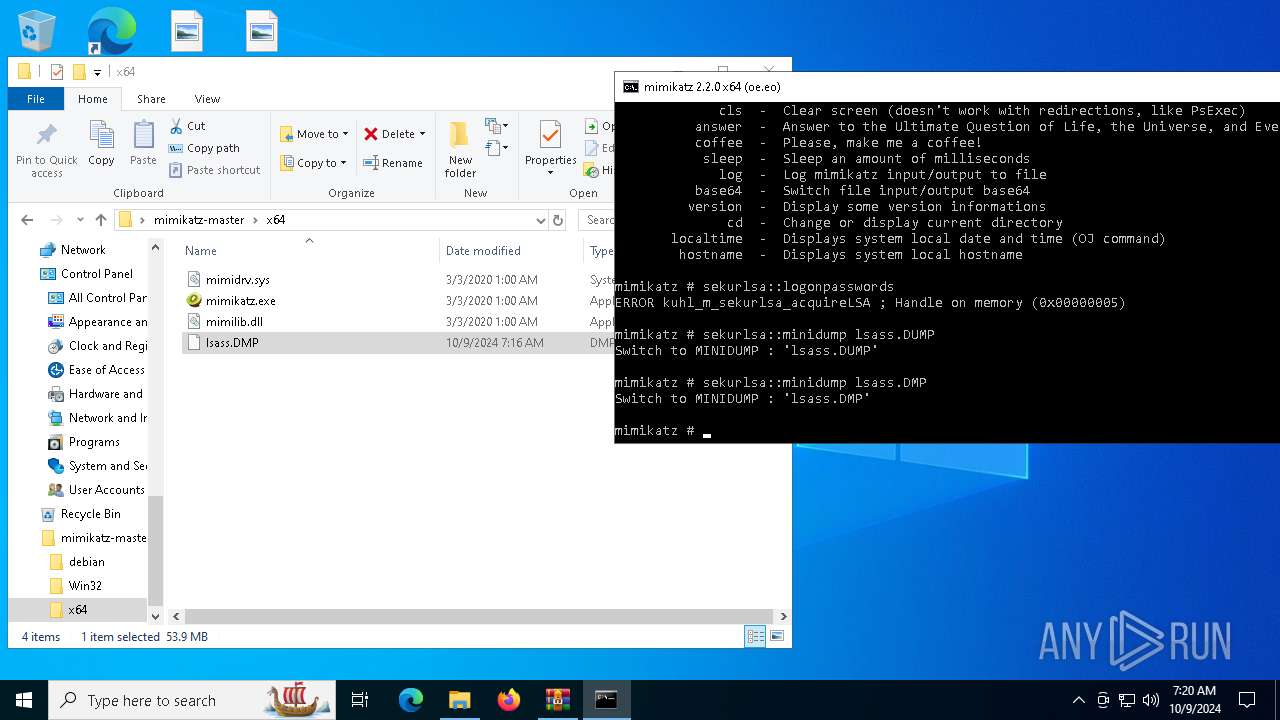Click Copy path in ribbon
Screen dimensions: 1280x720
coord(204,148)
